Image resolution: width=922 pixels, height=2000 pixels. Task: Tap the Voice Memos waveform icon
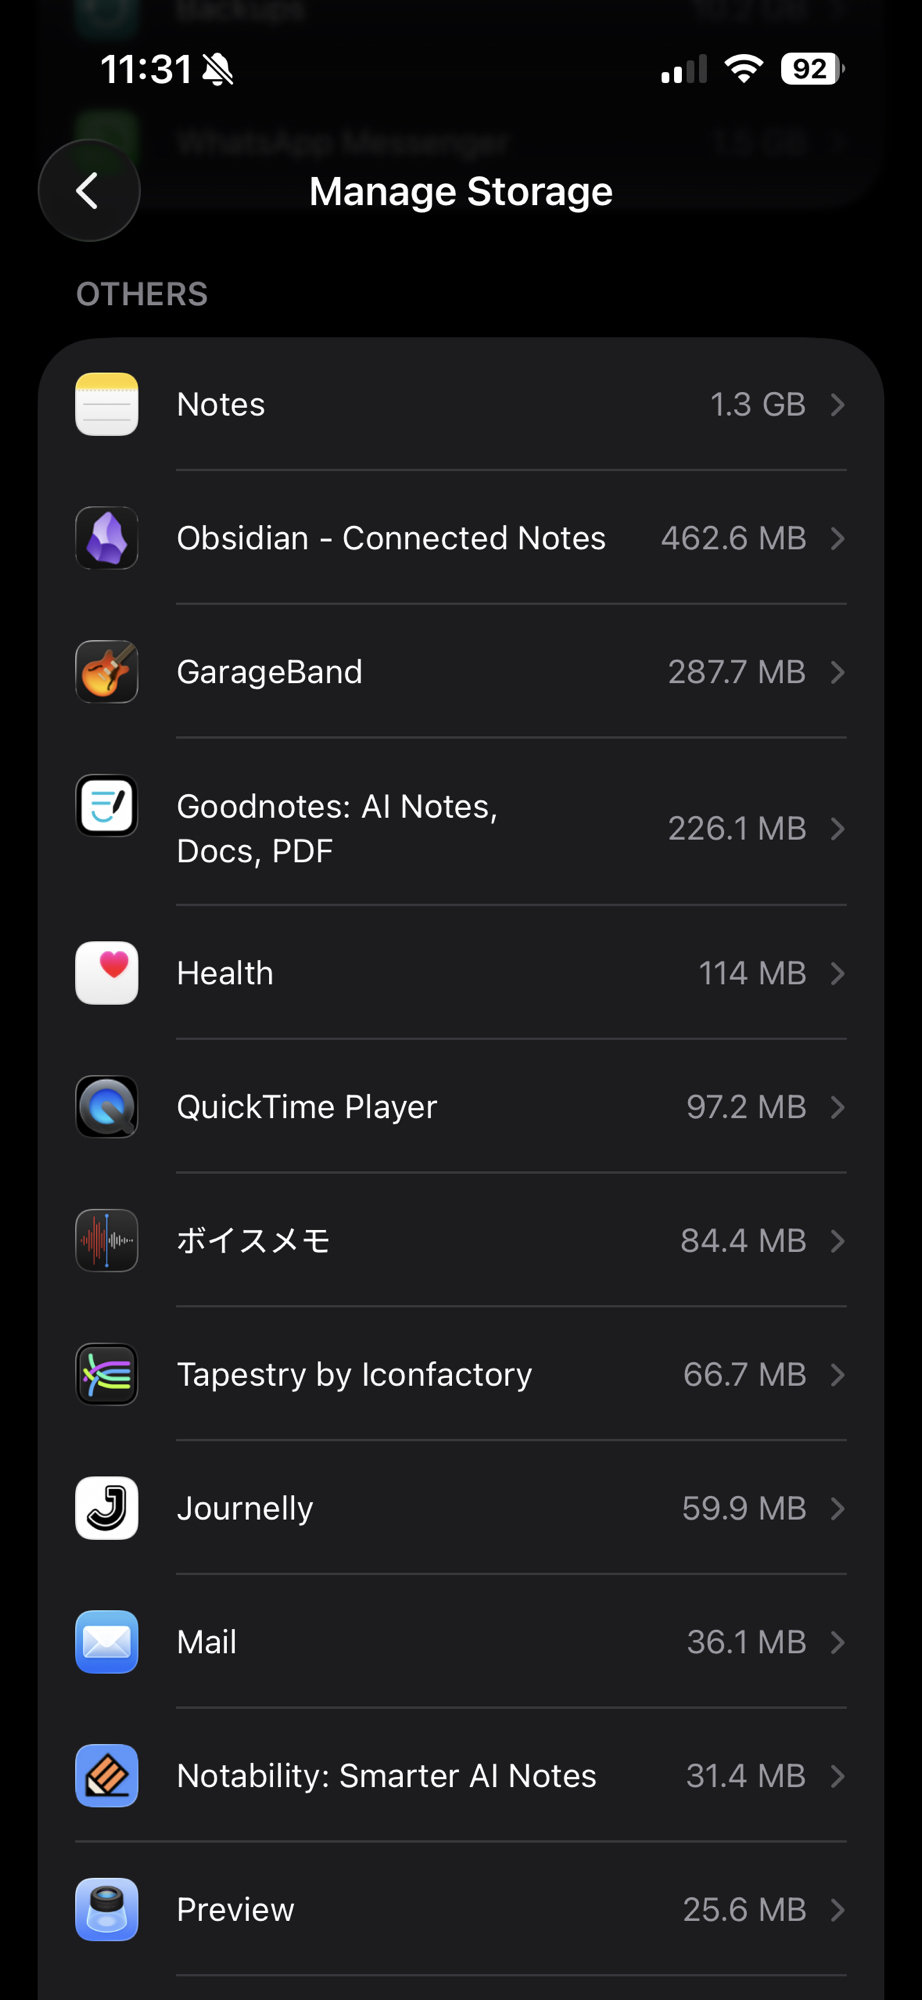(x=107, y=1241)
